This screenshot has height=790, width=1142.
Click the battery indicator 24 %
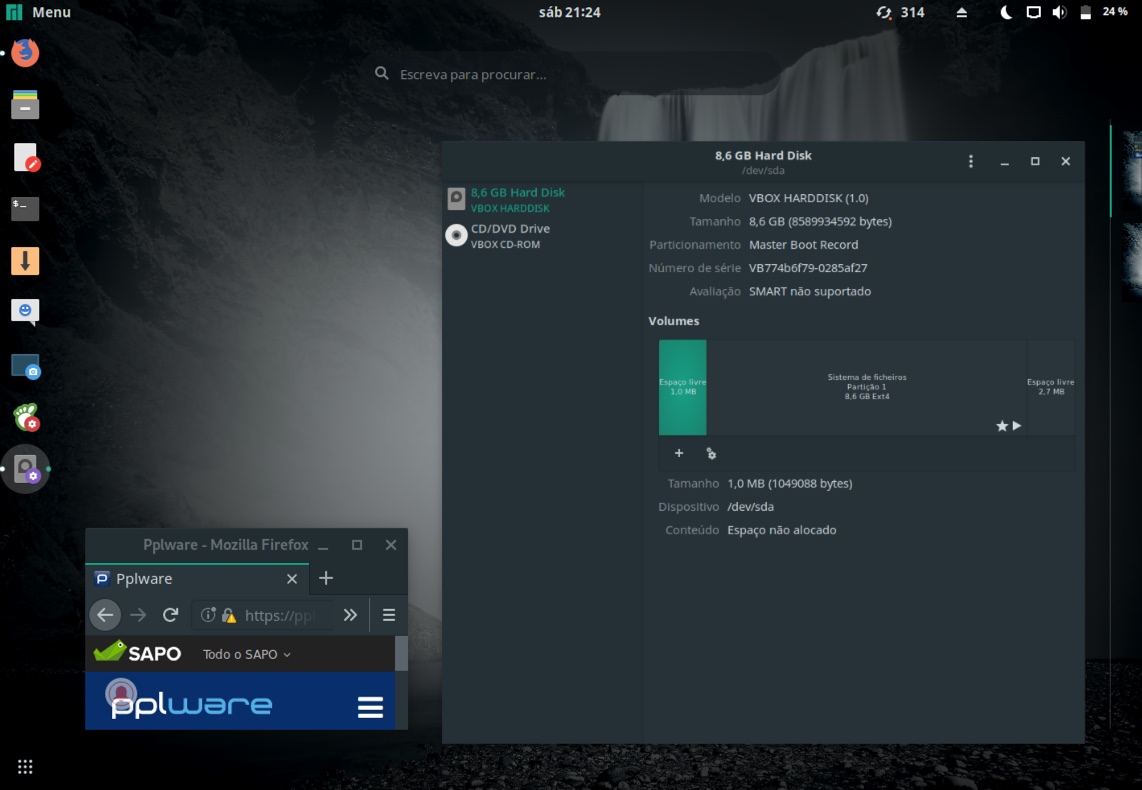coord(1103,12)
